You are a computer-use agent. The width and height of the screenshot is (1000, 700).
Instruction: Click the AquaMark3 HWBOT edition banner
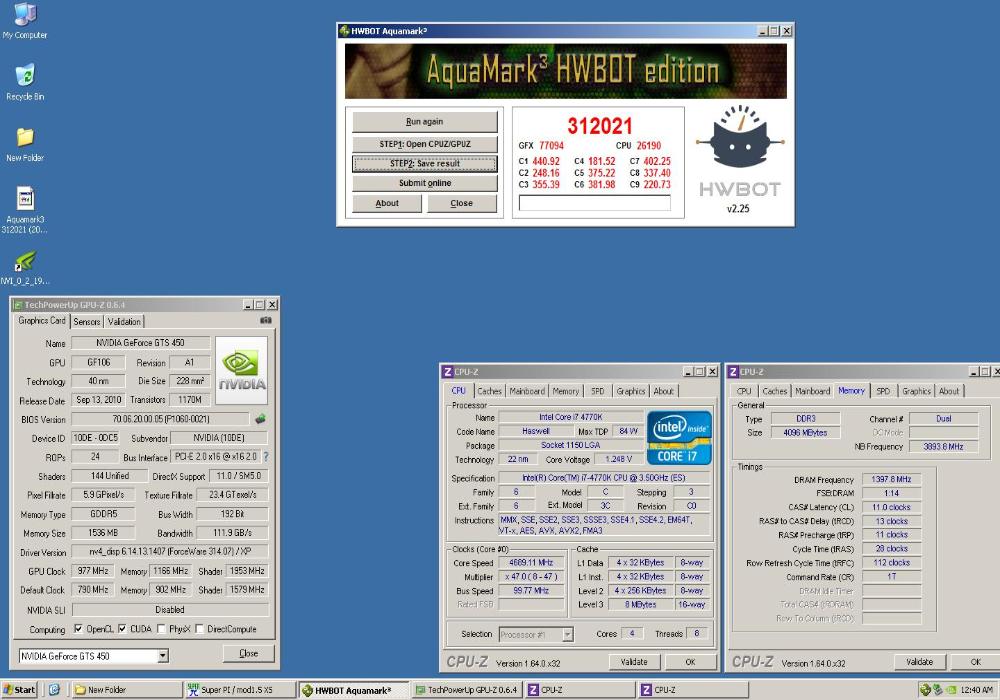(566, 71)
